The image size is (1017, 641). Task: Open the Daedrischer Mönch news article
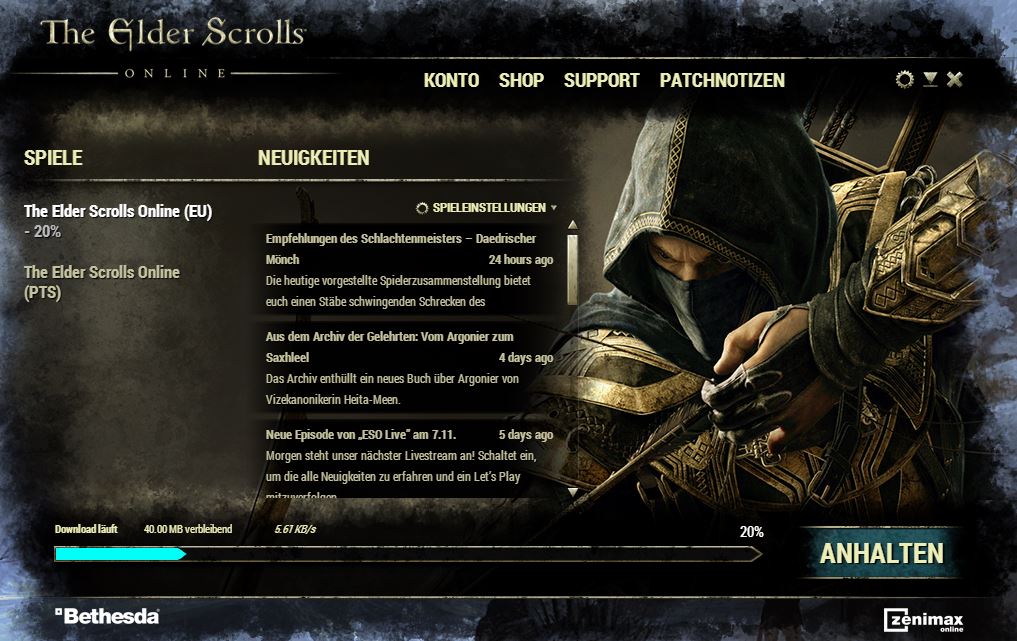(409, 269)
